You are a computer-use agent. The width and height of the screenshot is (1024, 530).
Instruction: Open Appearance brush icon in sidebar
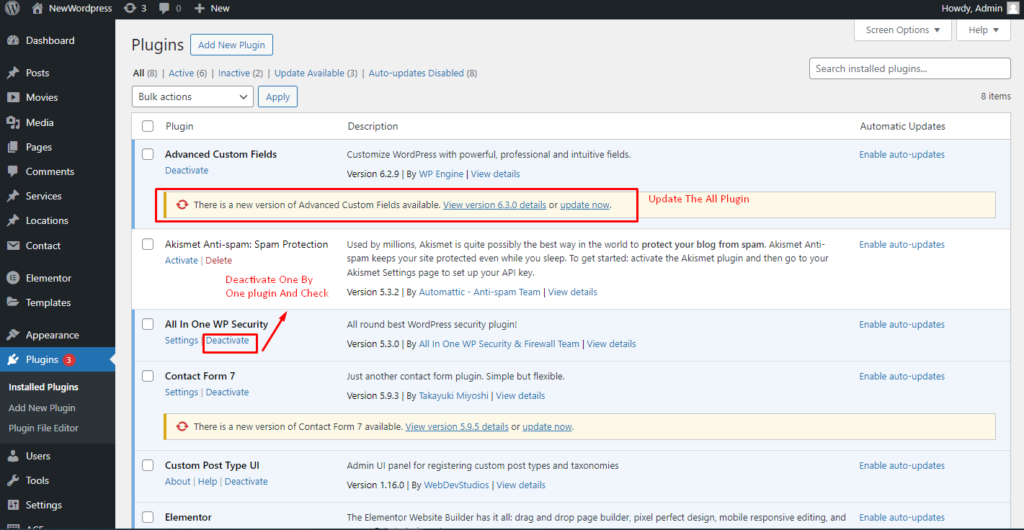click(12, 335)
